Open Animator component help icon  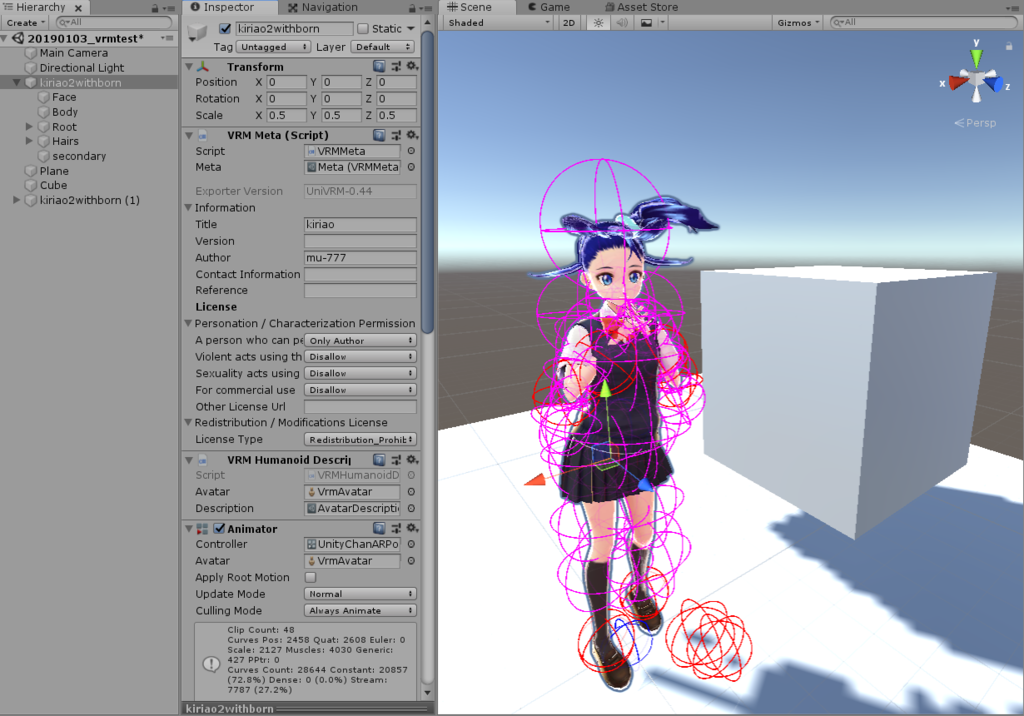point(379,528)
